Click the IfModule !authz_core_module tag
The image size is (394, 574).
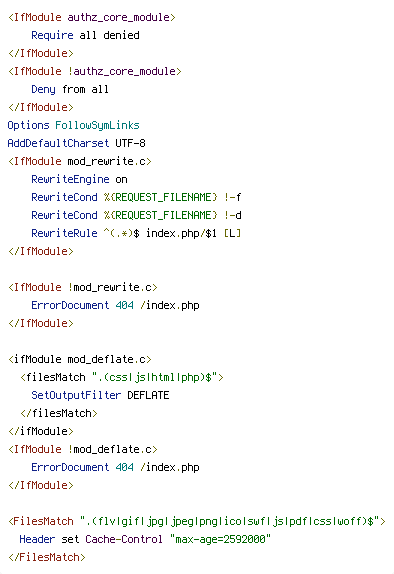[x=95, y=71]
